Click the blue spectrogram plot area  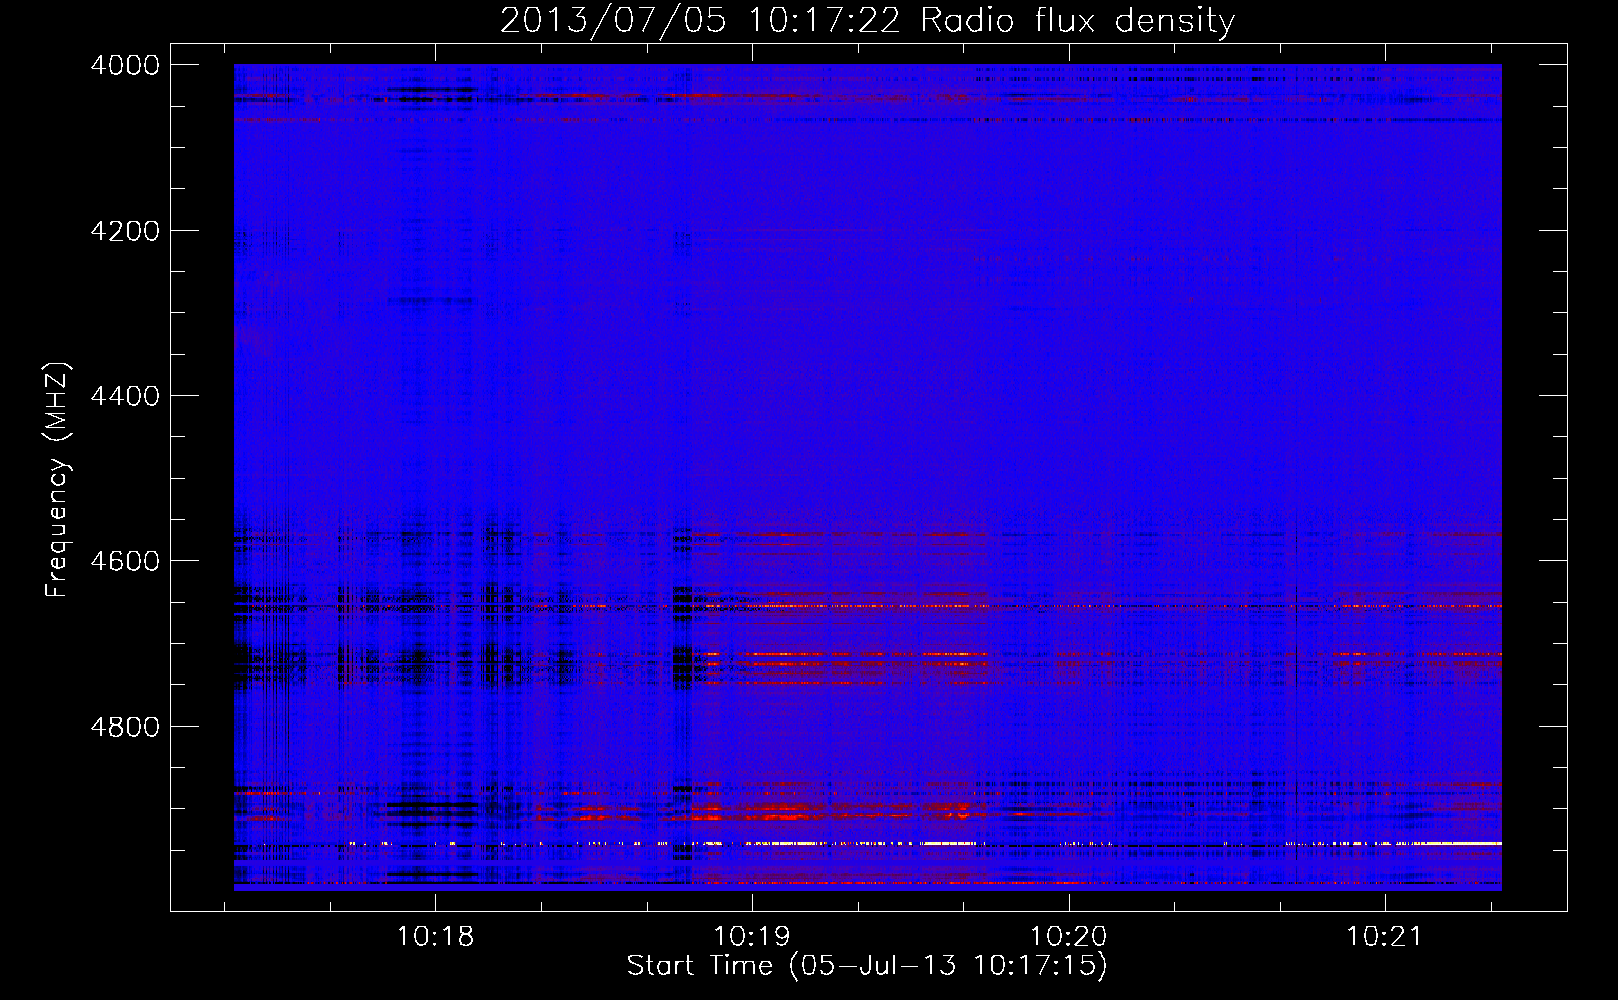pos(868,477)
